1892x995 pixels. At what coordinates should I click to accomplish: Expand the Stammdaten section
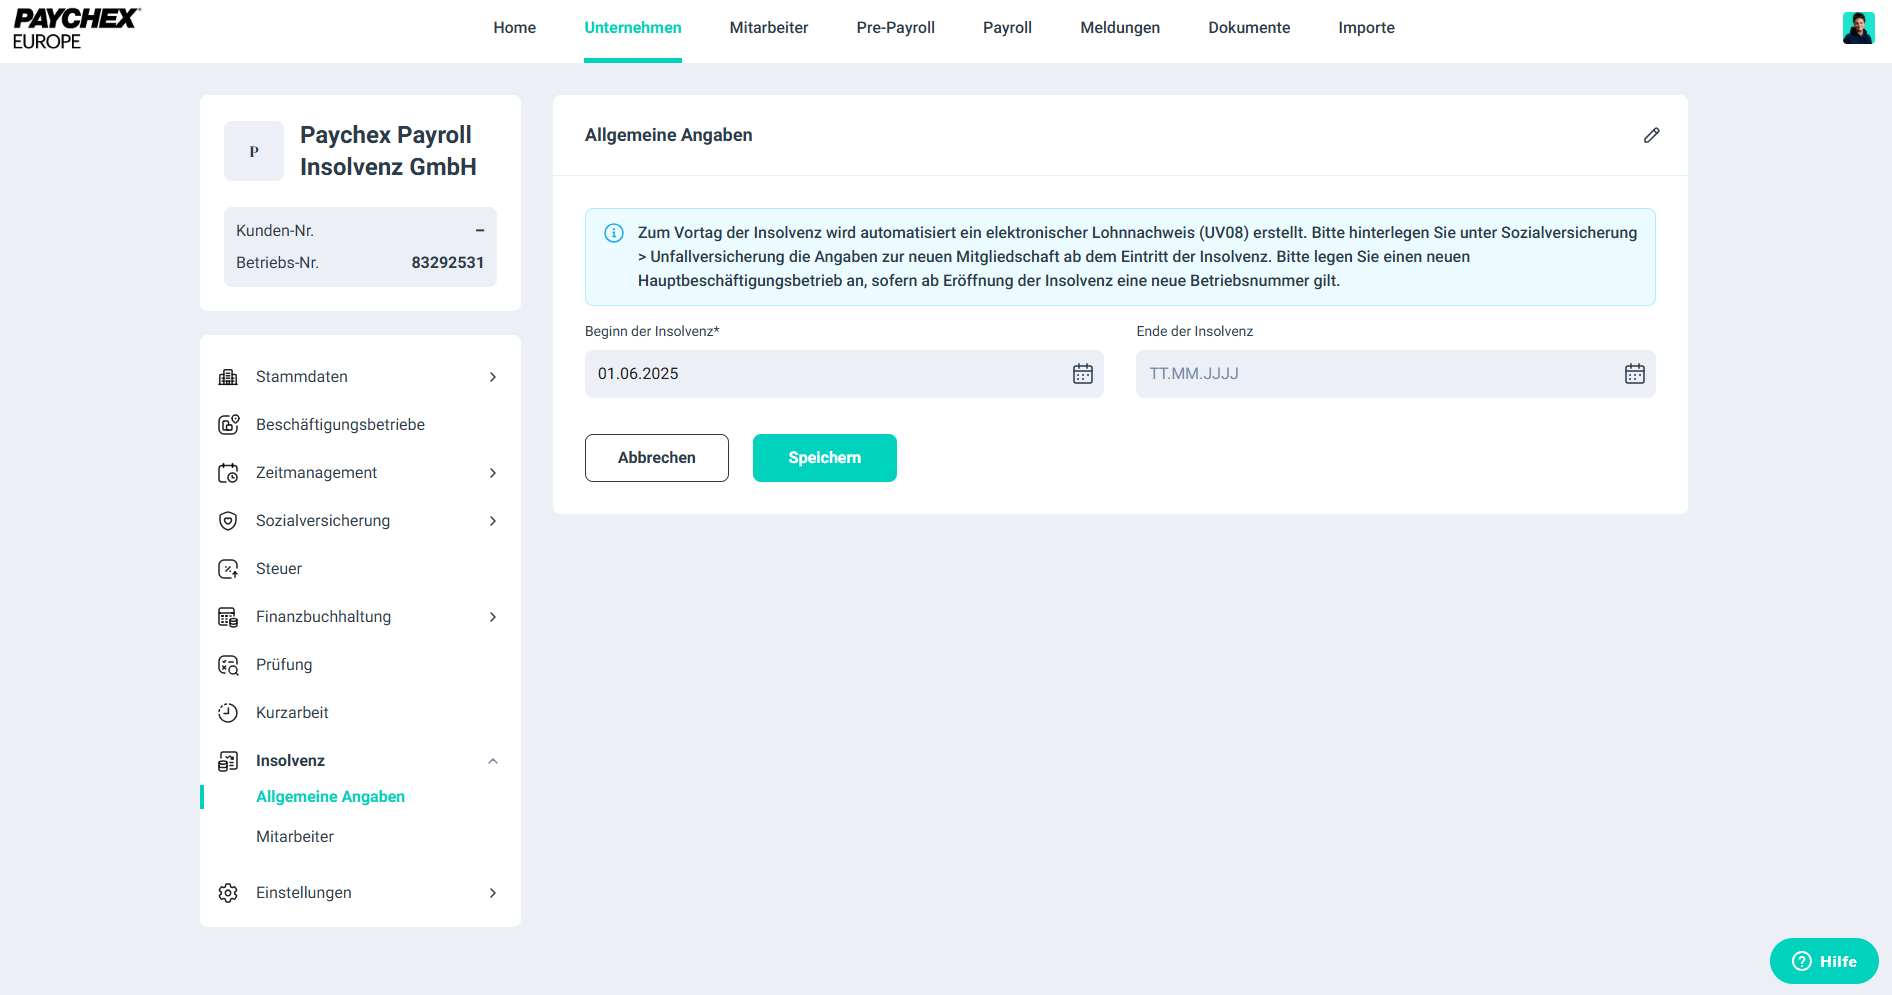492,377
